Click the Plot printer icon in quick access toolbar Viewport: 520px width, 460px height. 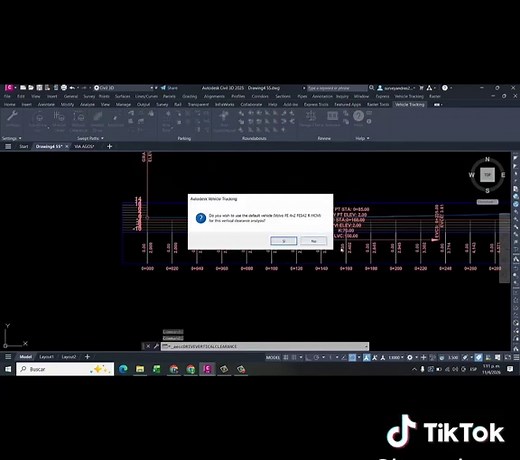[x=64, y=88]
